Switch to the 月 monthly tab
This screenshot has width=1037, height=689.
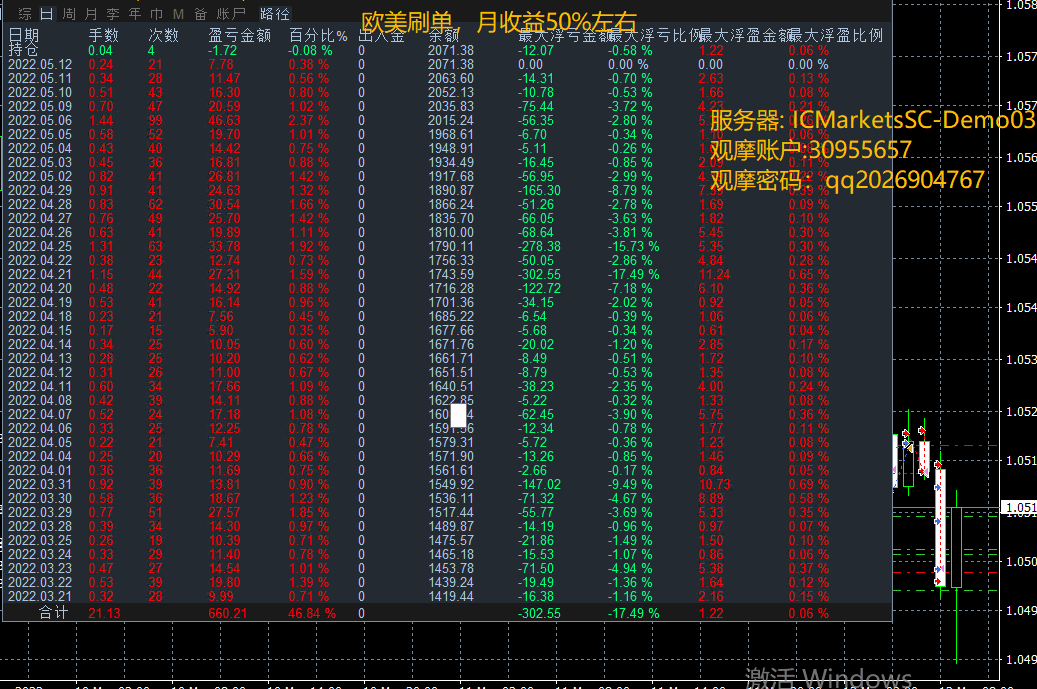coord(91,14)
